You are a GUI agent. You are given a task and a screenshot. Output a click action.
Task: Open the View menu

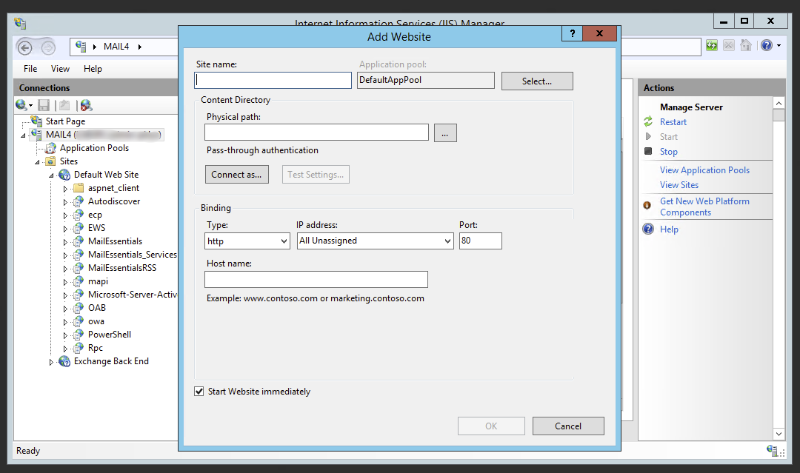point(60,69)
